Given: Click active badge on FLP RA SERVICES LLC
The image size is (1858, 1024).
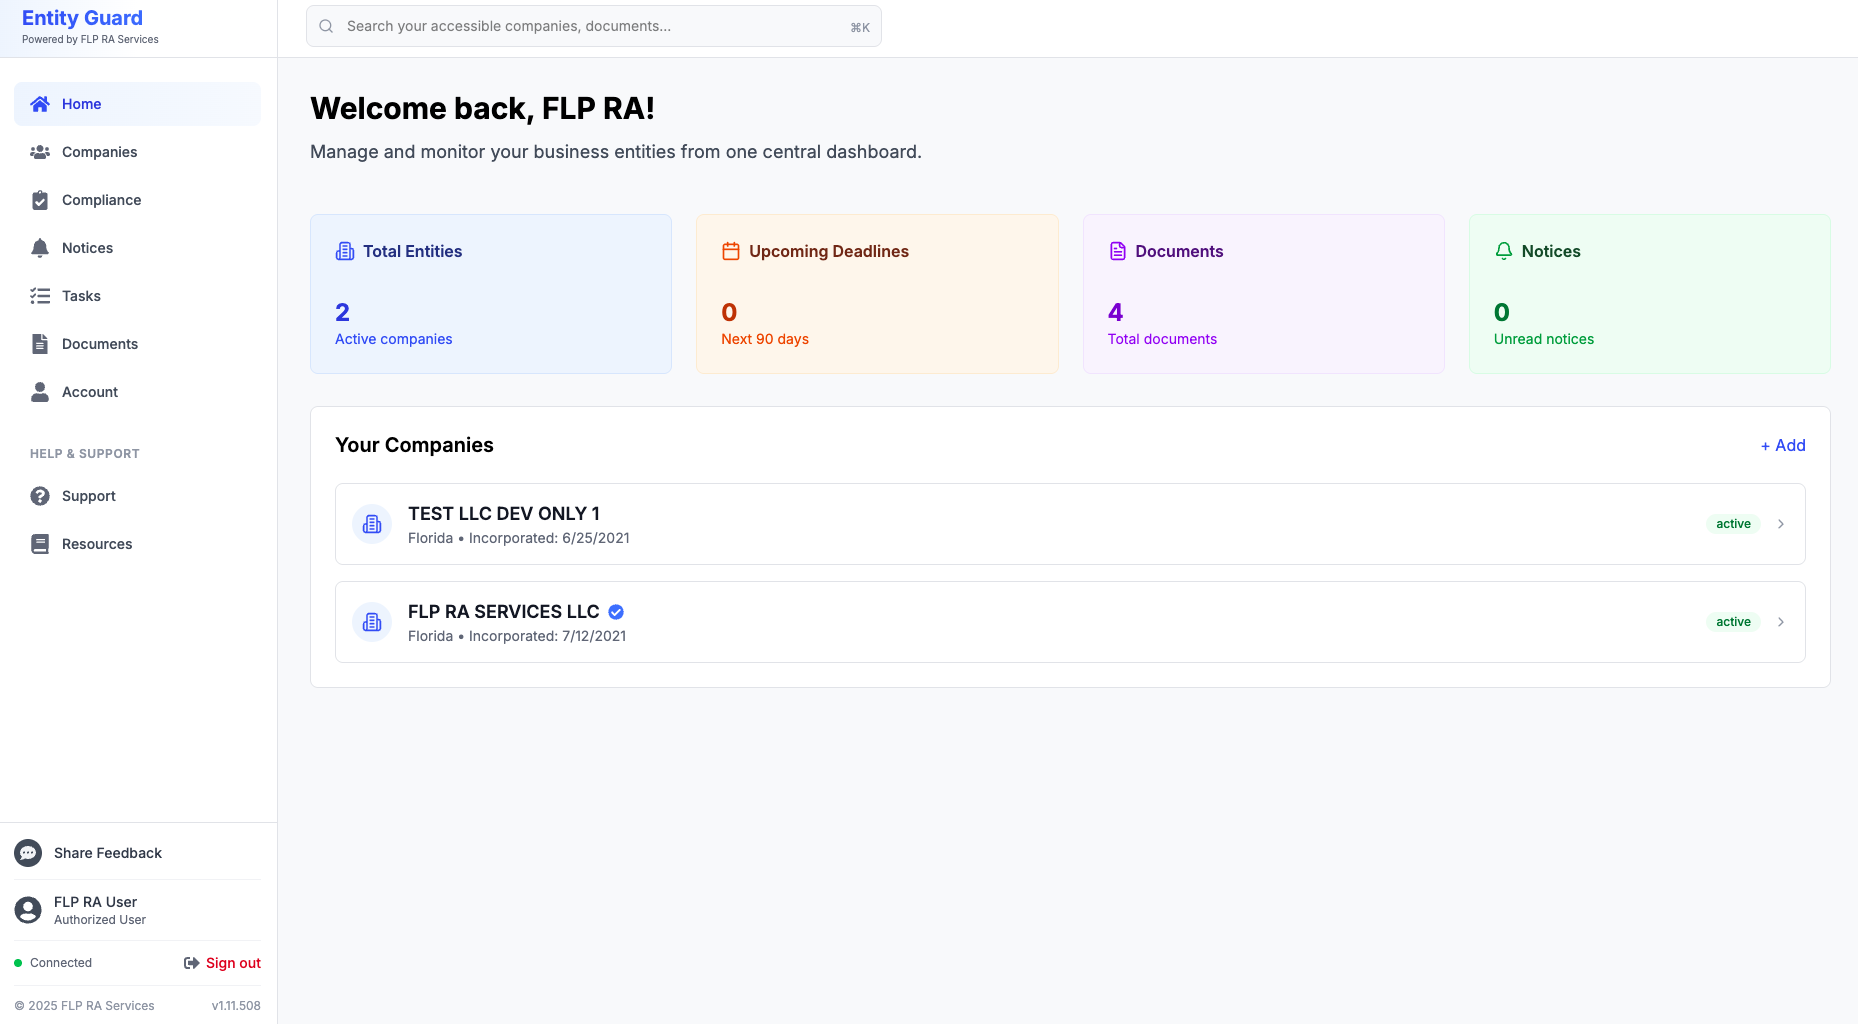Looking at the screenshot, I should [x=1733, y=622].
